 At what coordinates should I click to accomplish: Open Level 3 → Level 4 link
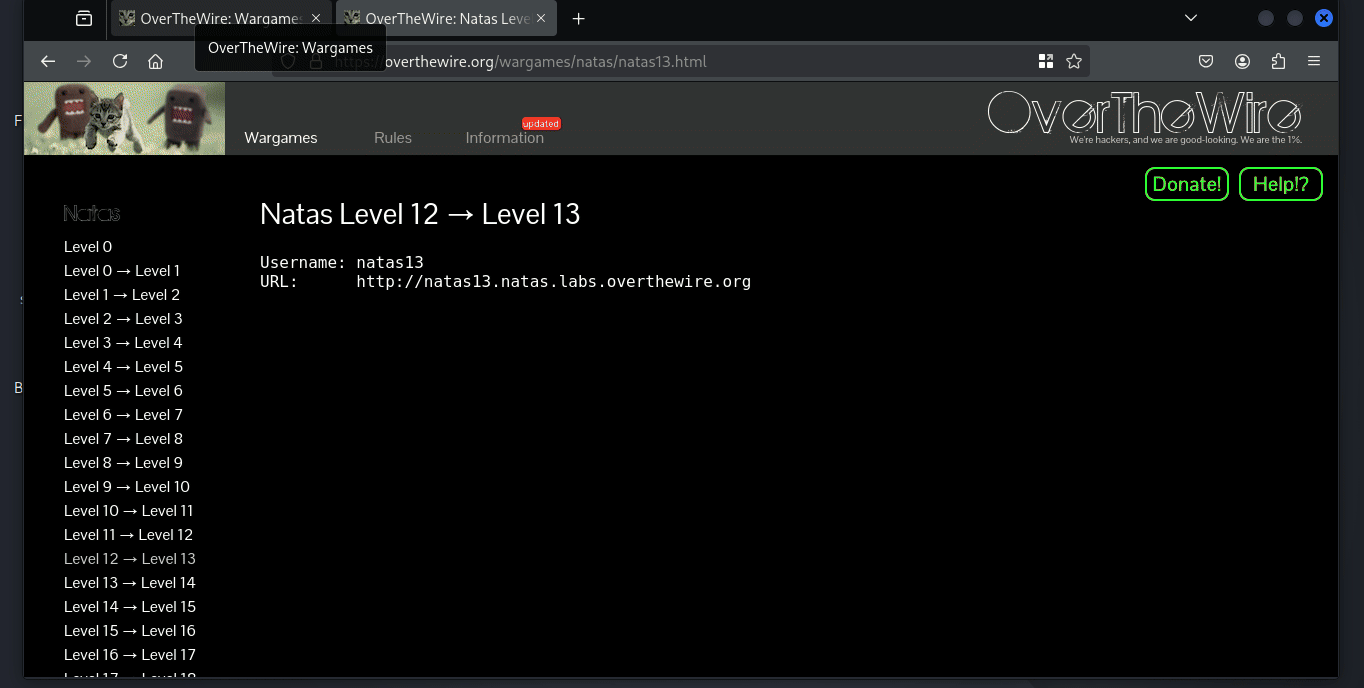click(123, 343)
